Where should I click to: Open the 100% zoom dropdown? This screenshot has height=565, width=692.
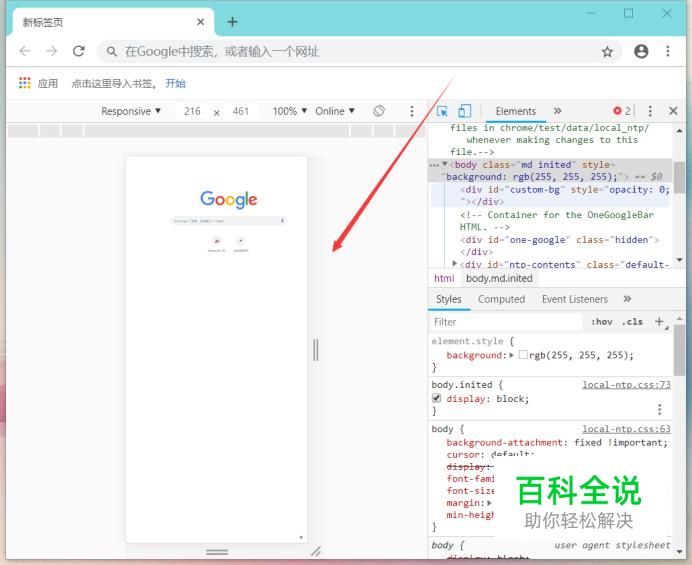pos(290,111)
